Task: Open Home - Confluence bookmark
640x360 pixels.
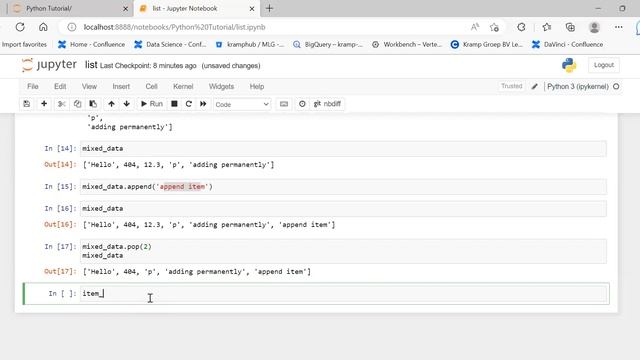Action: (91, 44)
